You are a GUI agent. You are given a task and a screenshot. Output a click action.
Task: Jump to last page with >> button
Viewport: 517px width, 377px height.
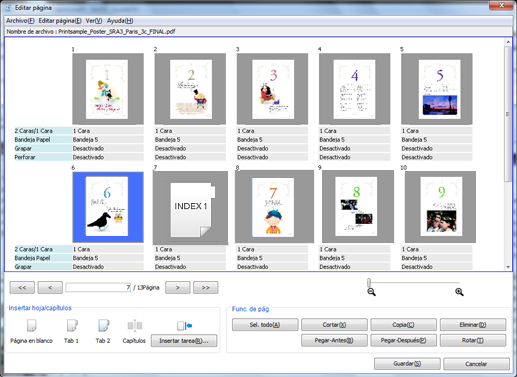(x=206, y=287)
